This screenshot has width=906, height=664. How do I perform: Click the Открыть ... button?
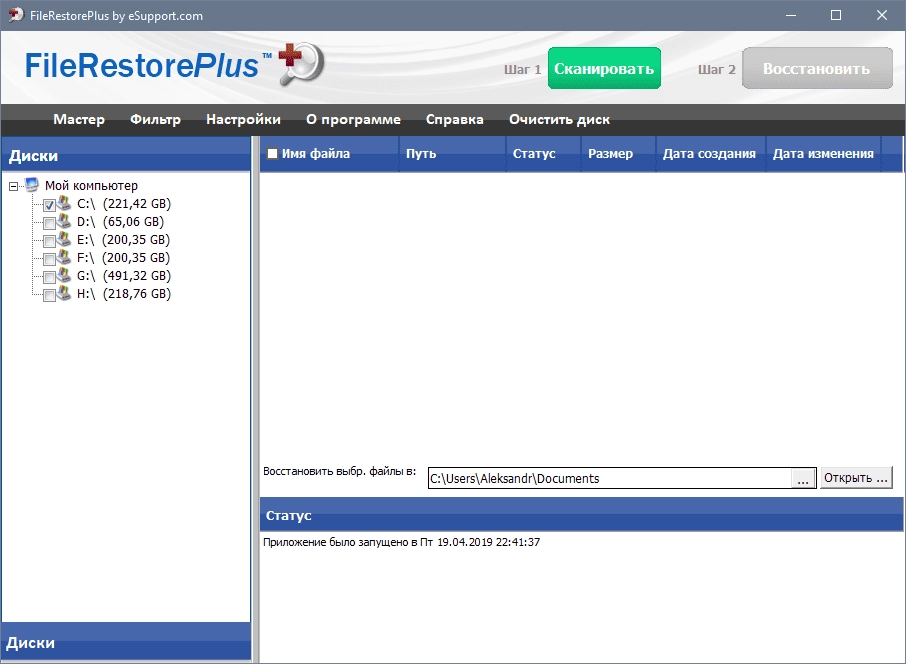click(x=856, y=478)
